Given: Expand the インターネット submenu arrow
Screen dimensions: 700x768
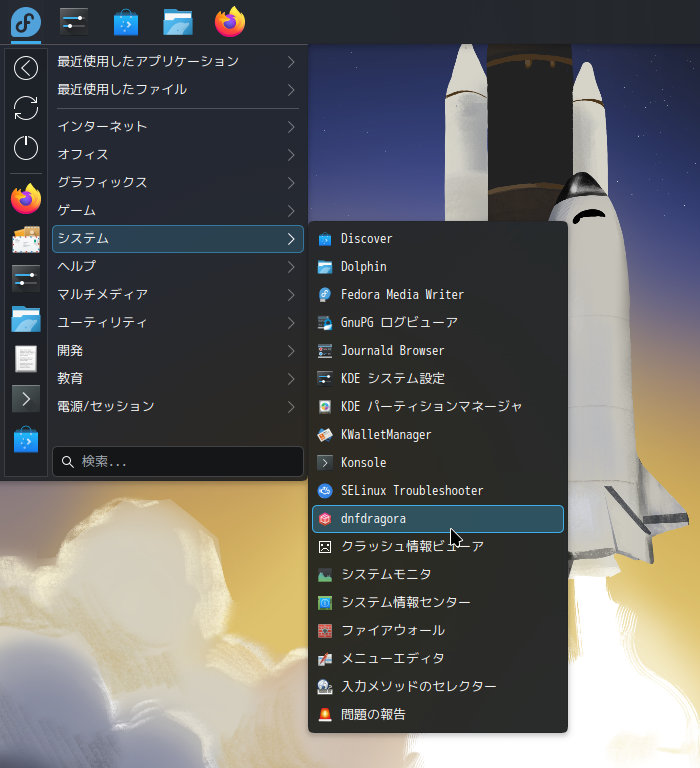Looking at the screenshot, I should [x=291, y=127].
